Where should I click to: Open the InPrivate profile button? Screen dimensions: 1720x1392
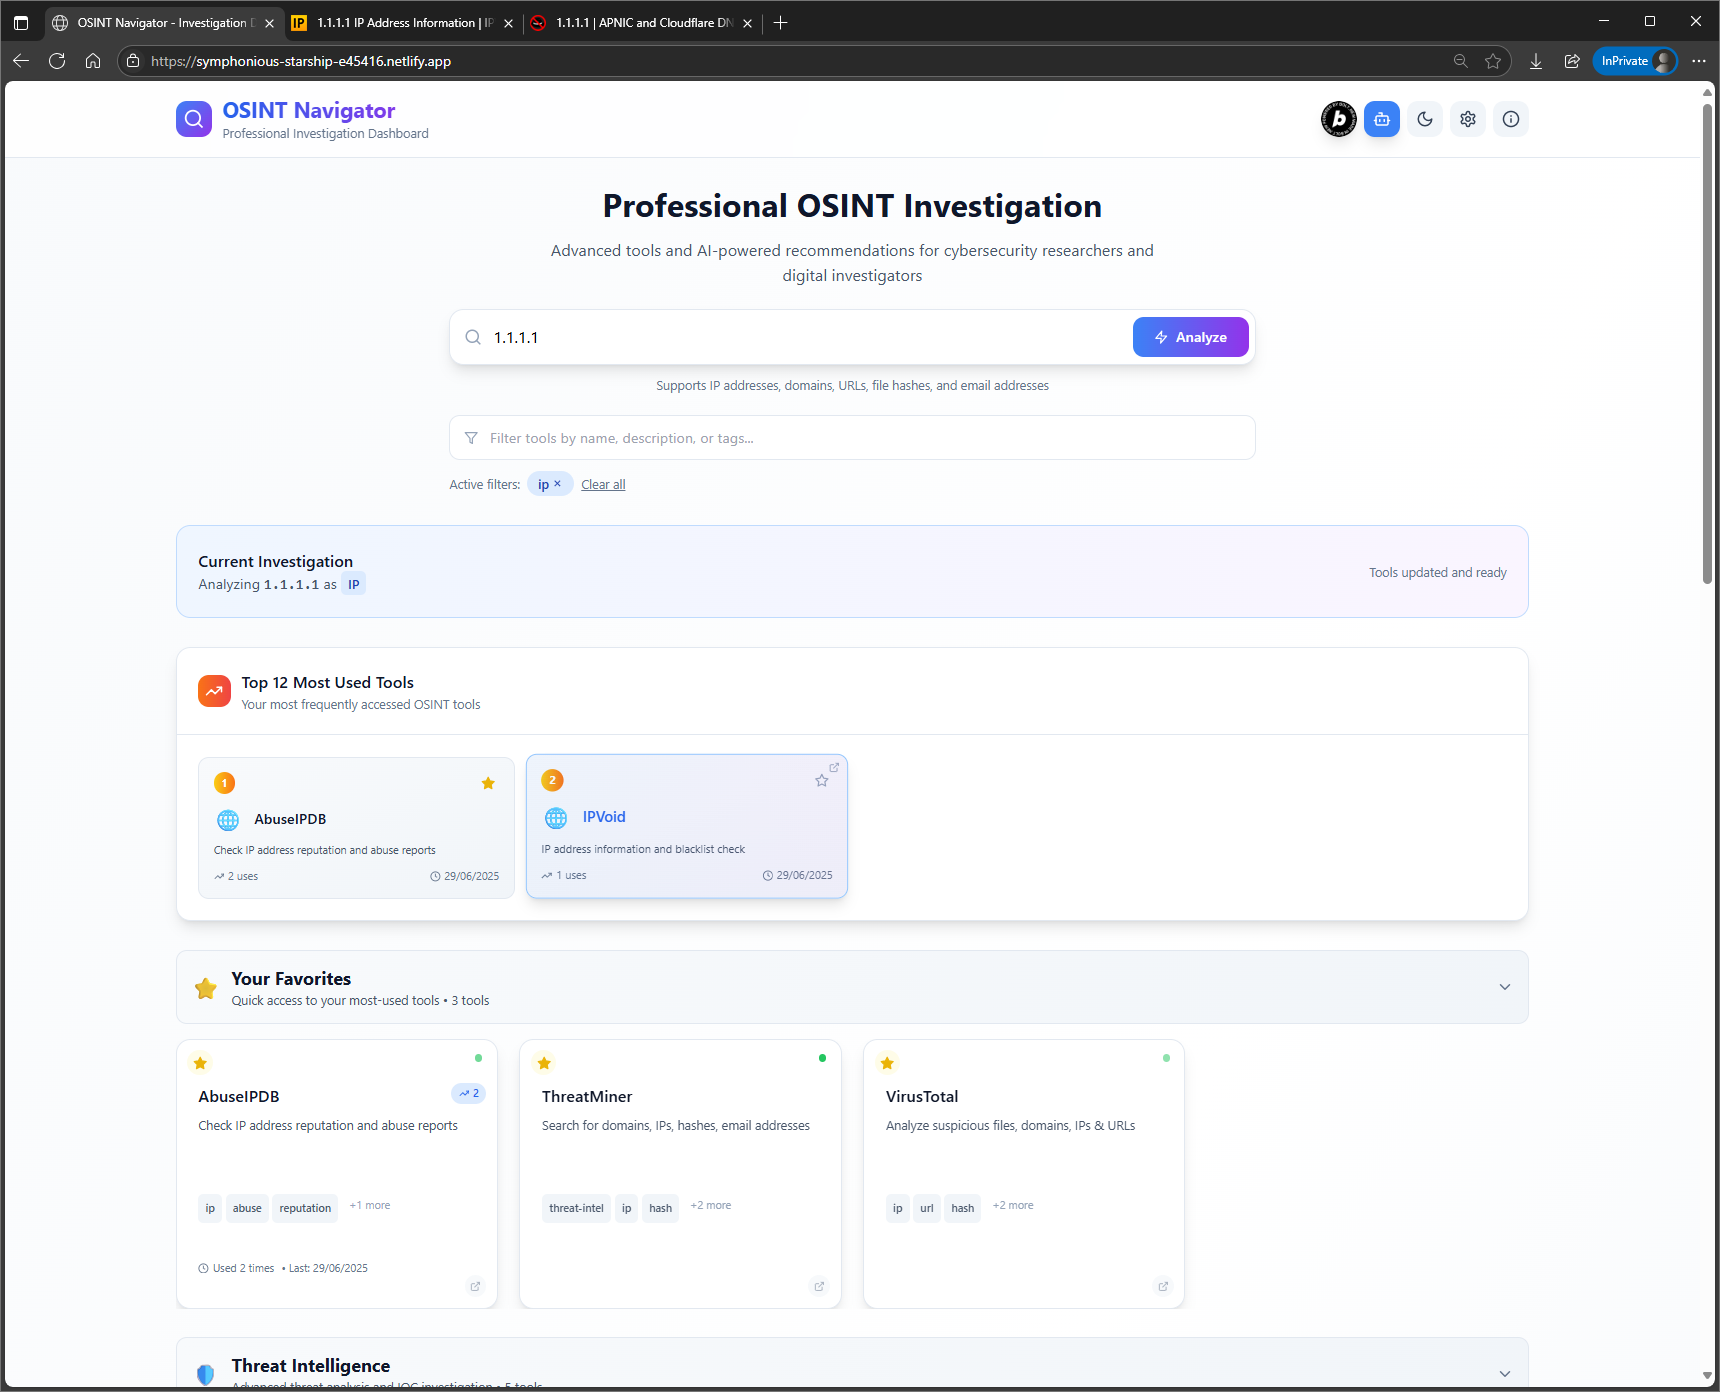pos(1635,61)
